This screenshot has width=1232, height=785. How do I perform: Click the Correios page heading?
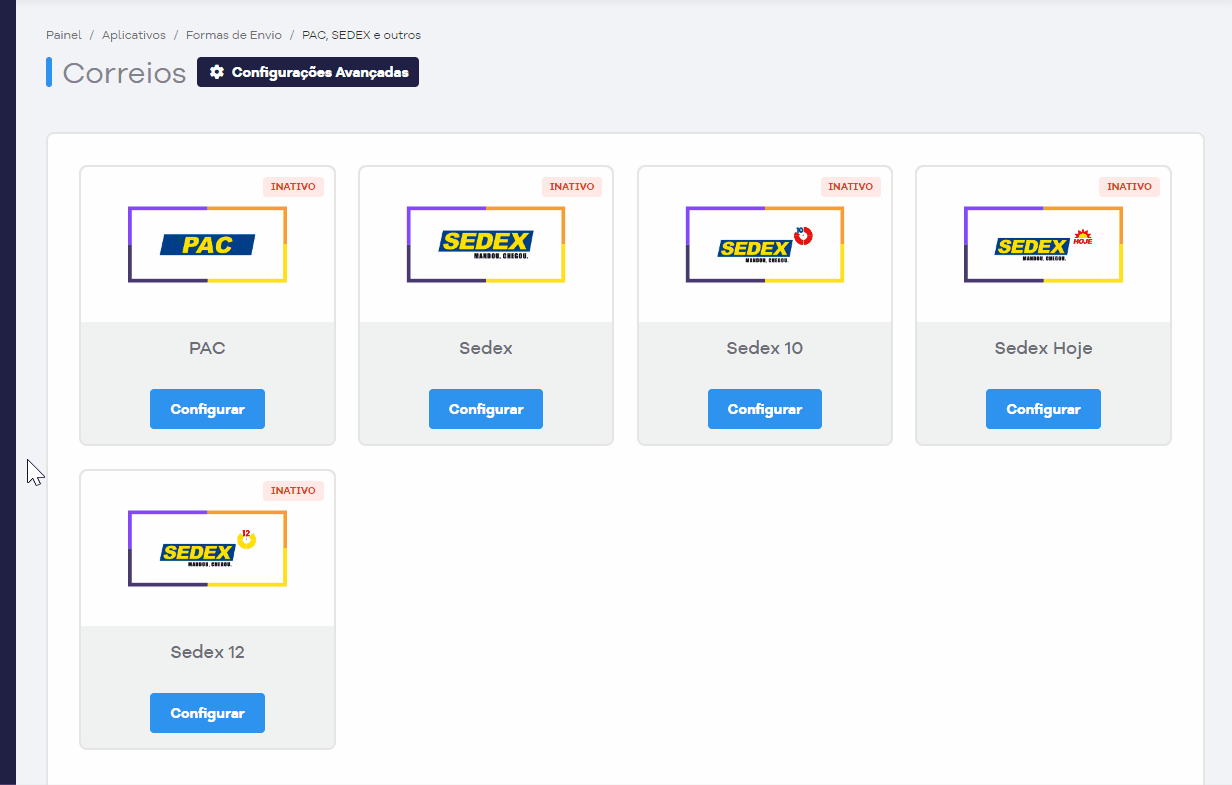point(125,73)
